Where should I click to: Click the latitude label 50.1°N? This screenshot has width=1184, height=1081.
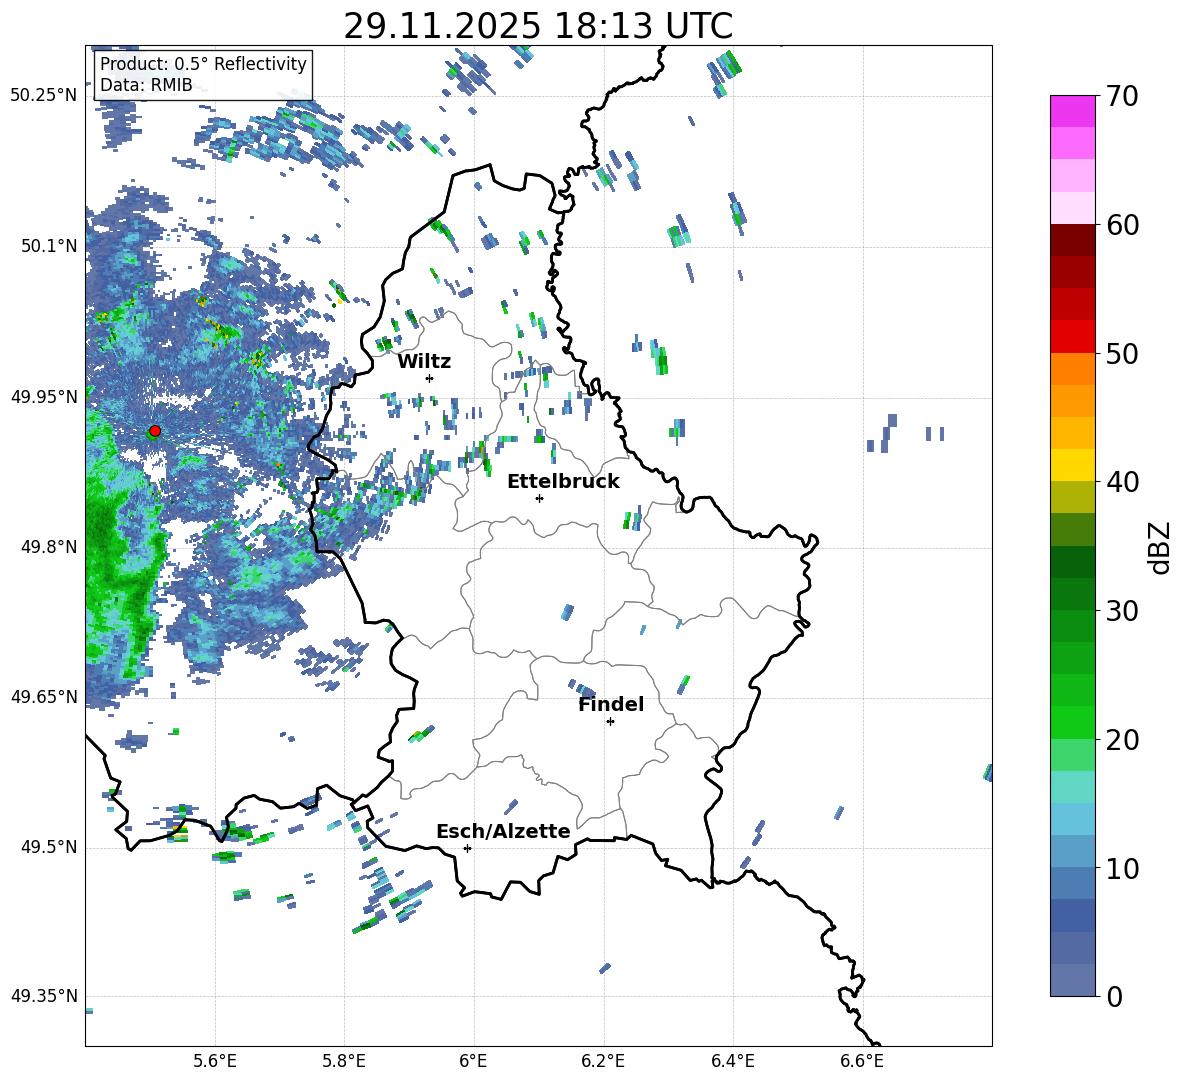49,246
